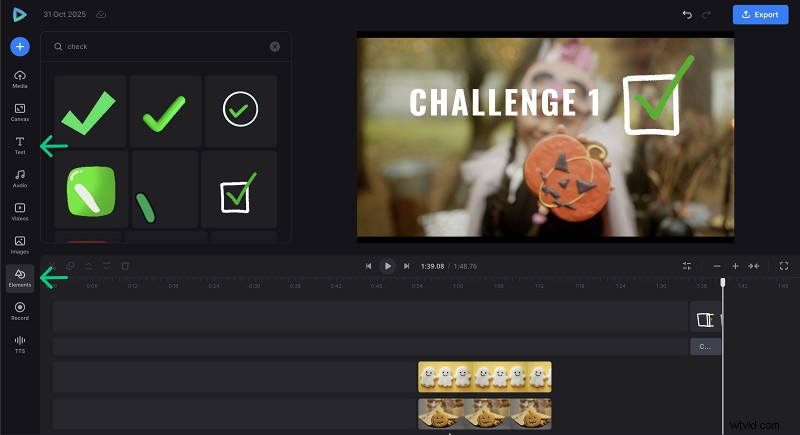Open the Text tool panel

pos(20,145)
